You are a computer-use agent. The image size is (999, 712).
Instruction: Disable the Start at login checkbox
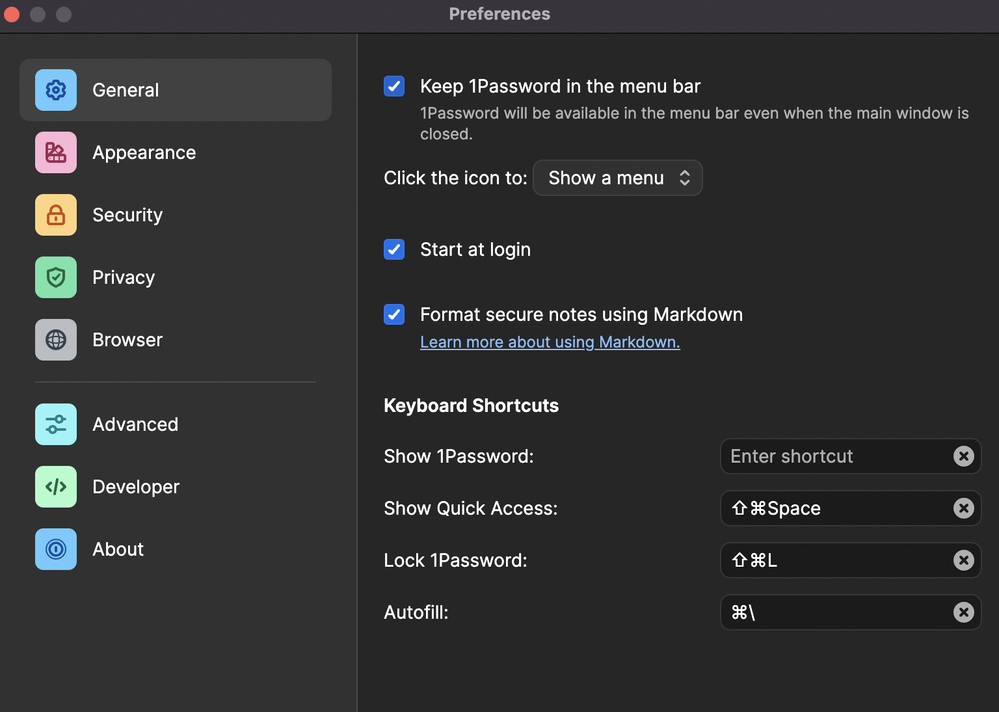pyautogui.click(x=394, y=250)
